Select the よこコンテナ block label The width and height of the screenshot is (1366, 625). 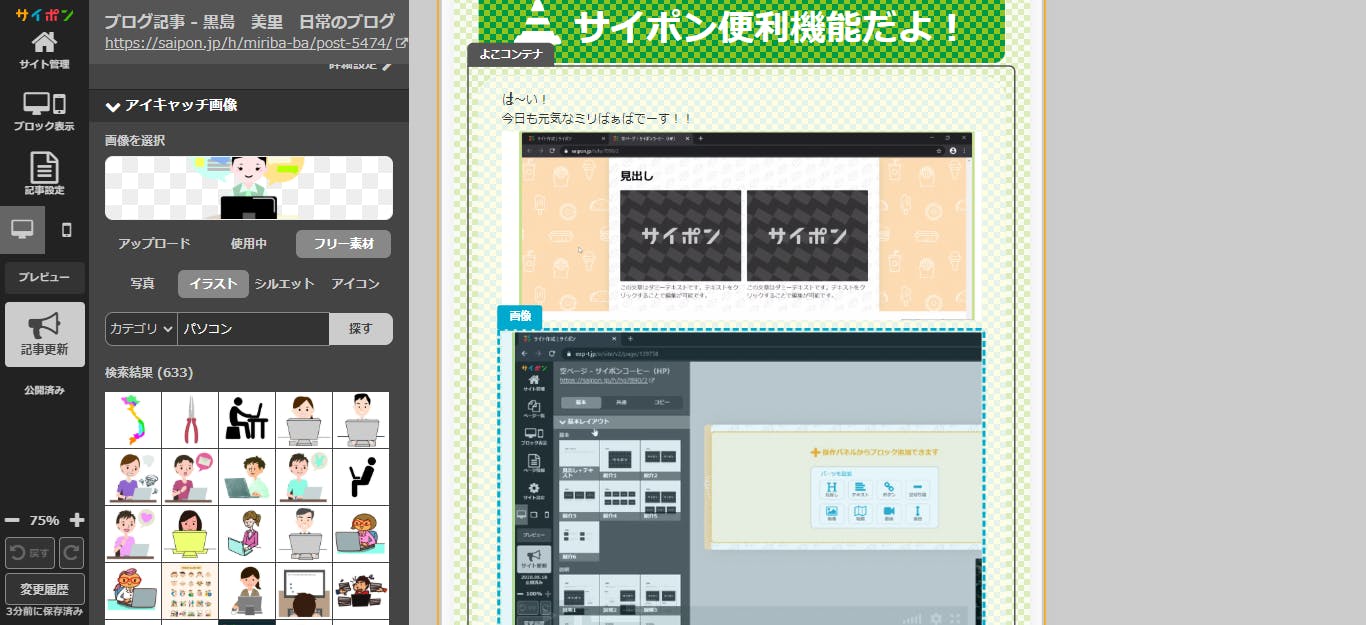pos(510,55)
